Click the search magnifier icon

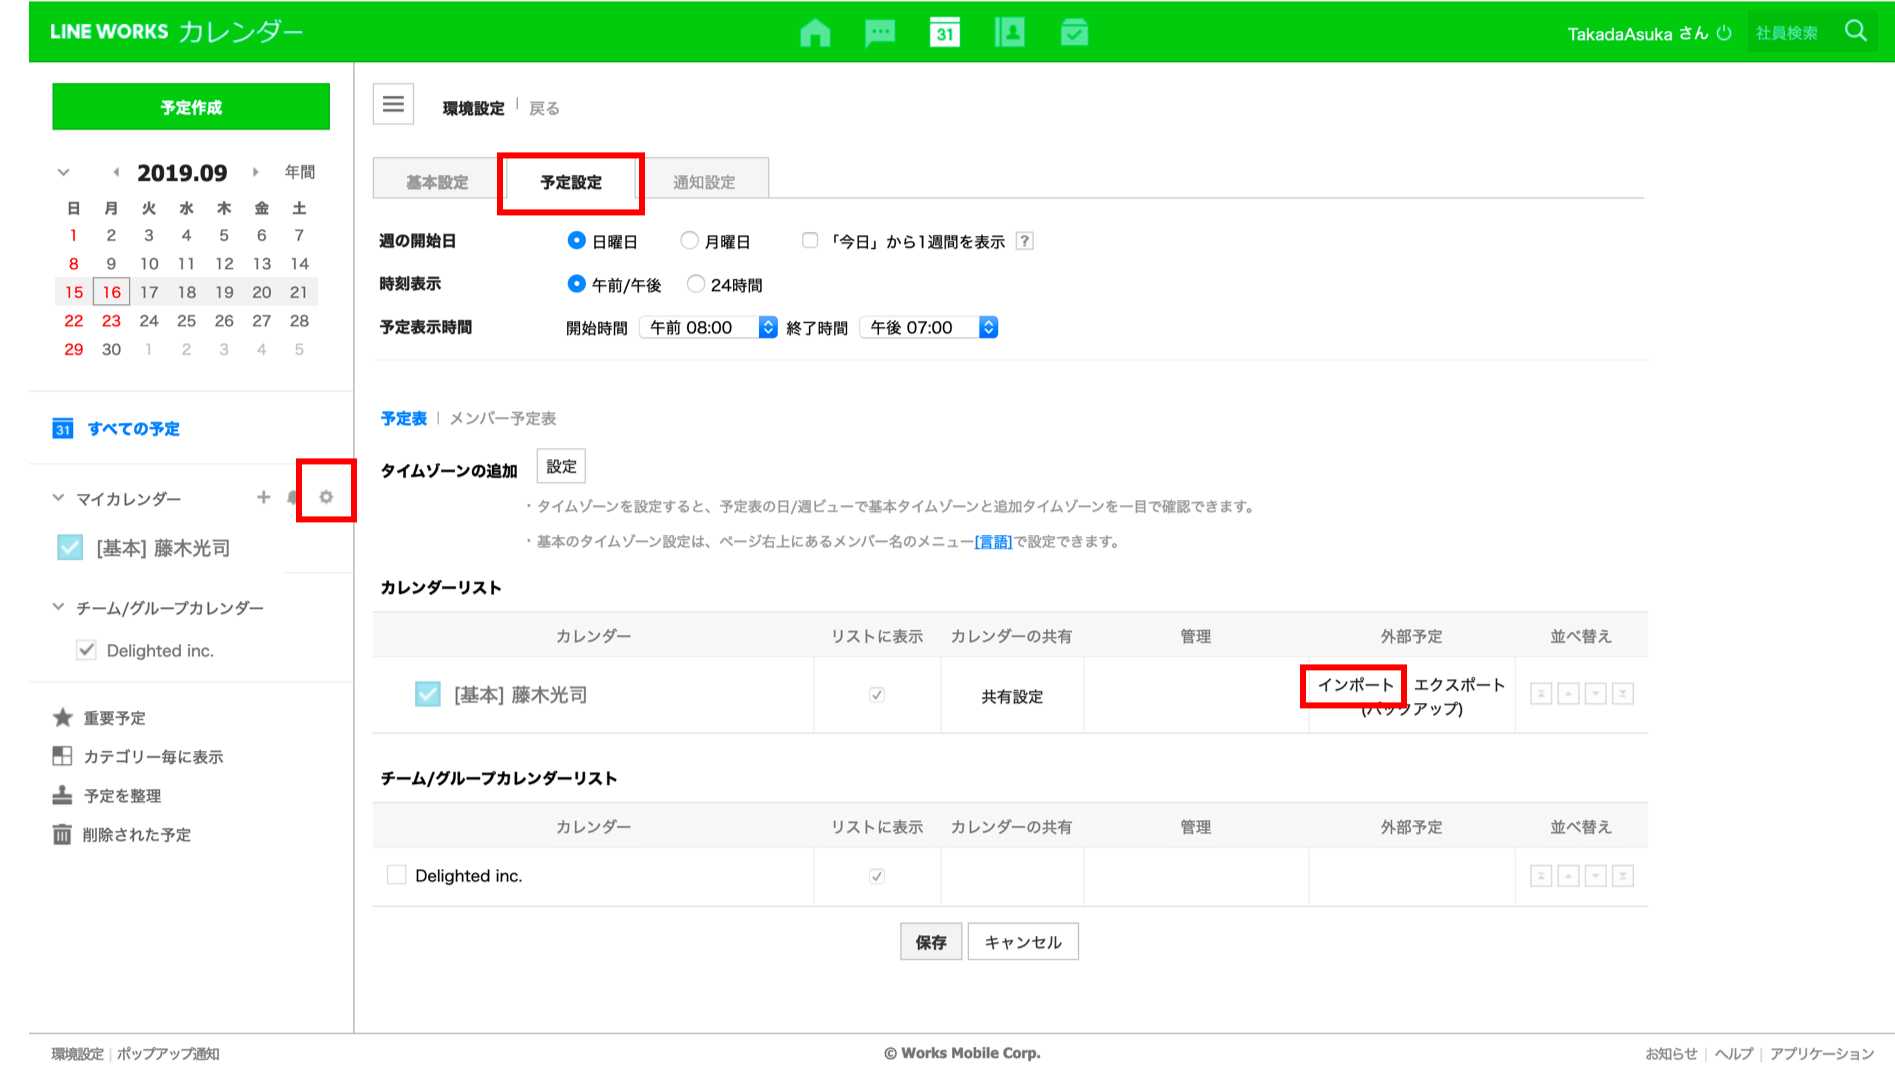(x=1855, y=32)
